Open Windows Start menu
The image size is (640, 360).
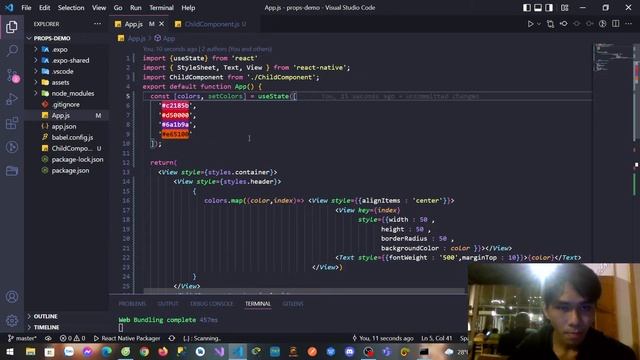tap(10, 351)
